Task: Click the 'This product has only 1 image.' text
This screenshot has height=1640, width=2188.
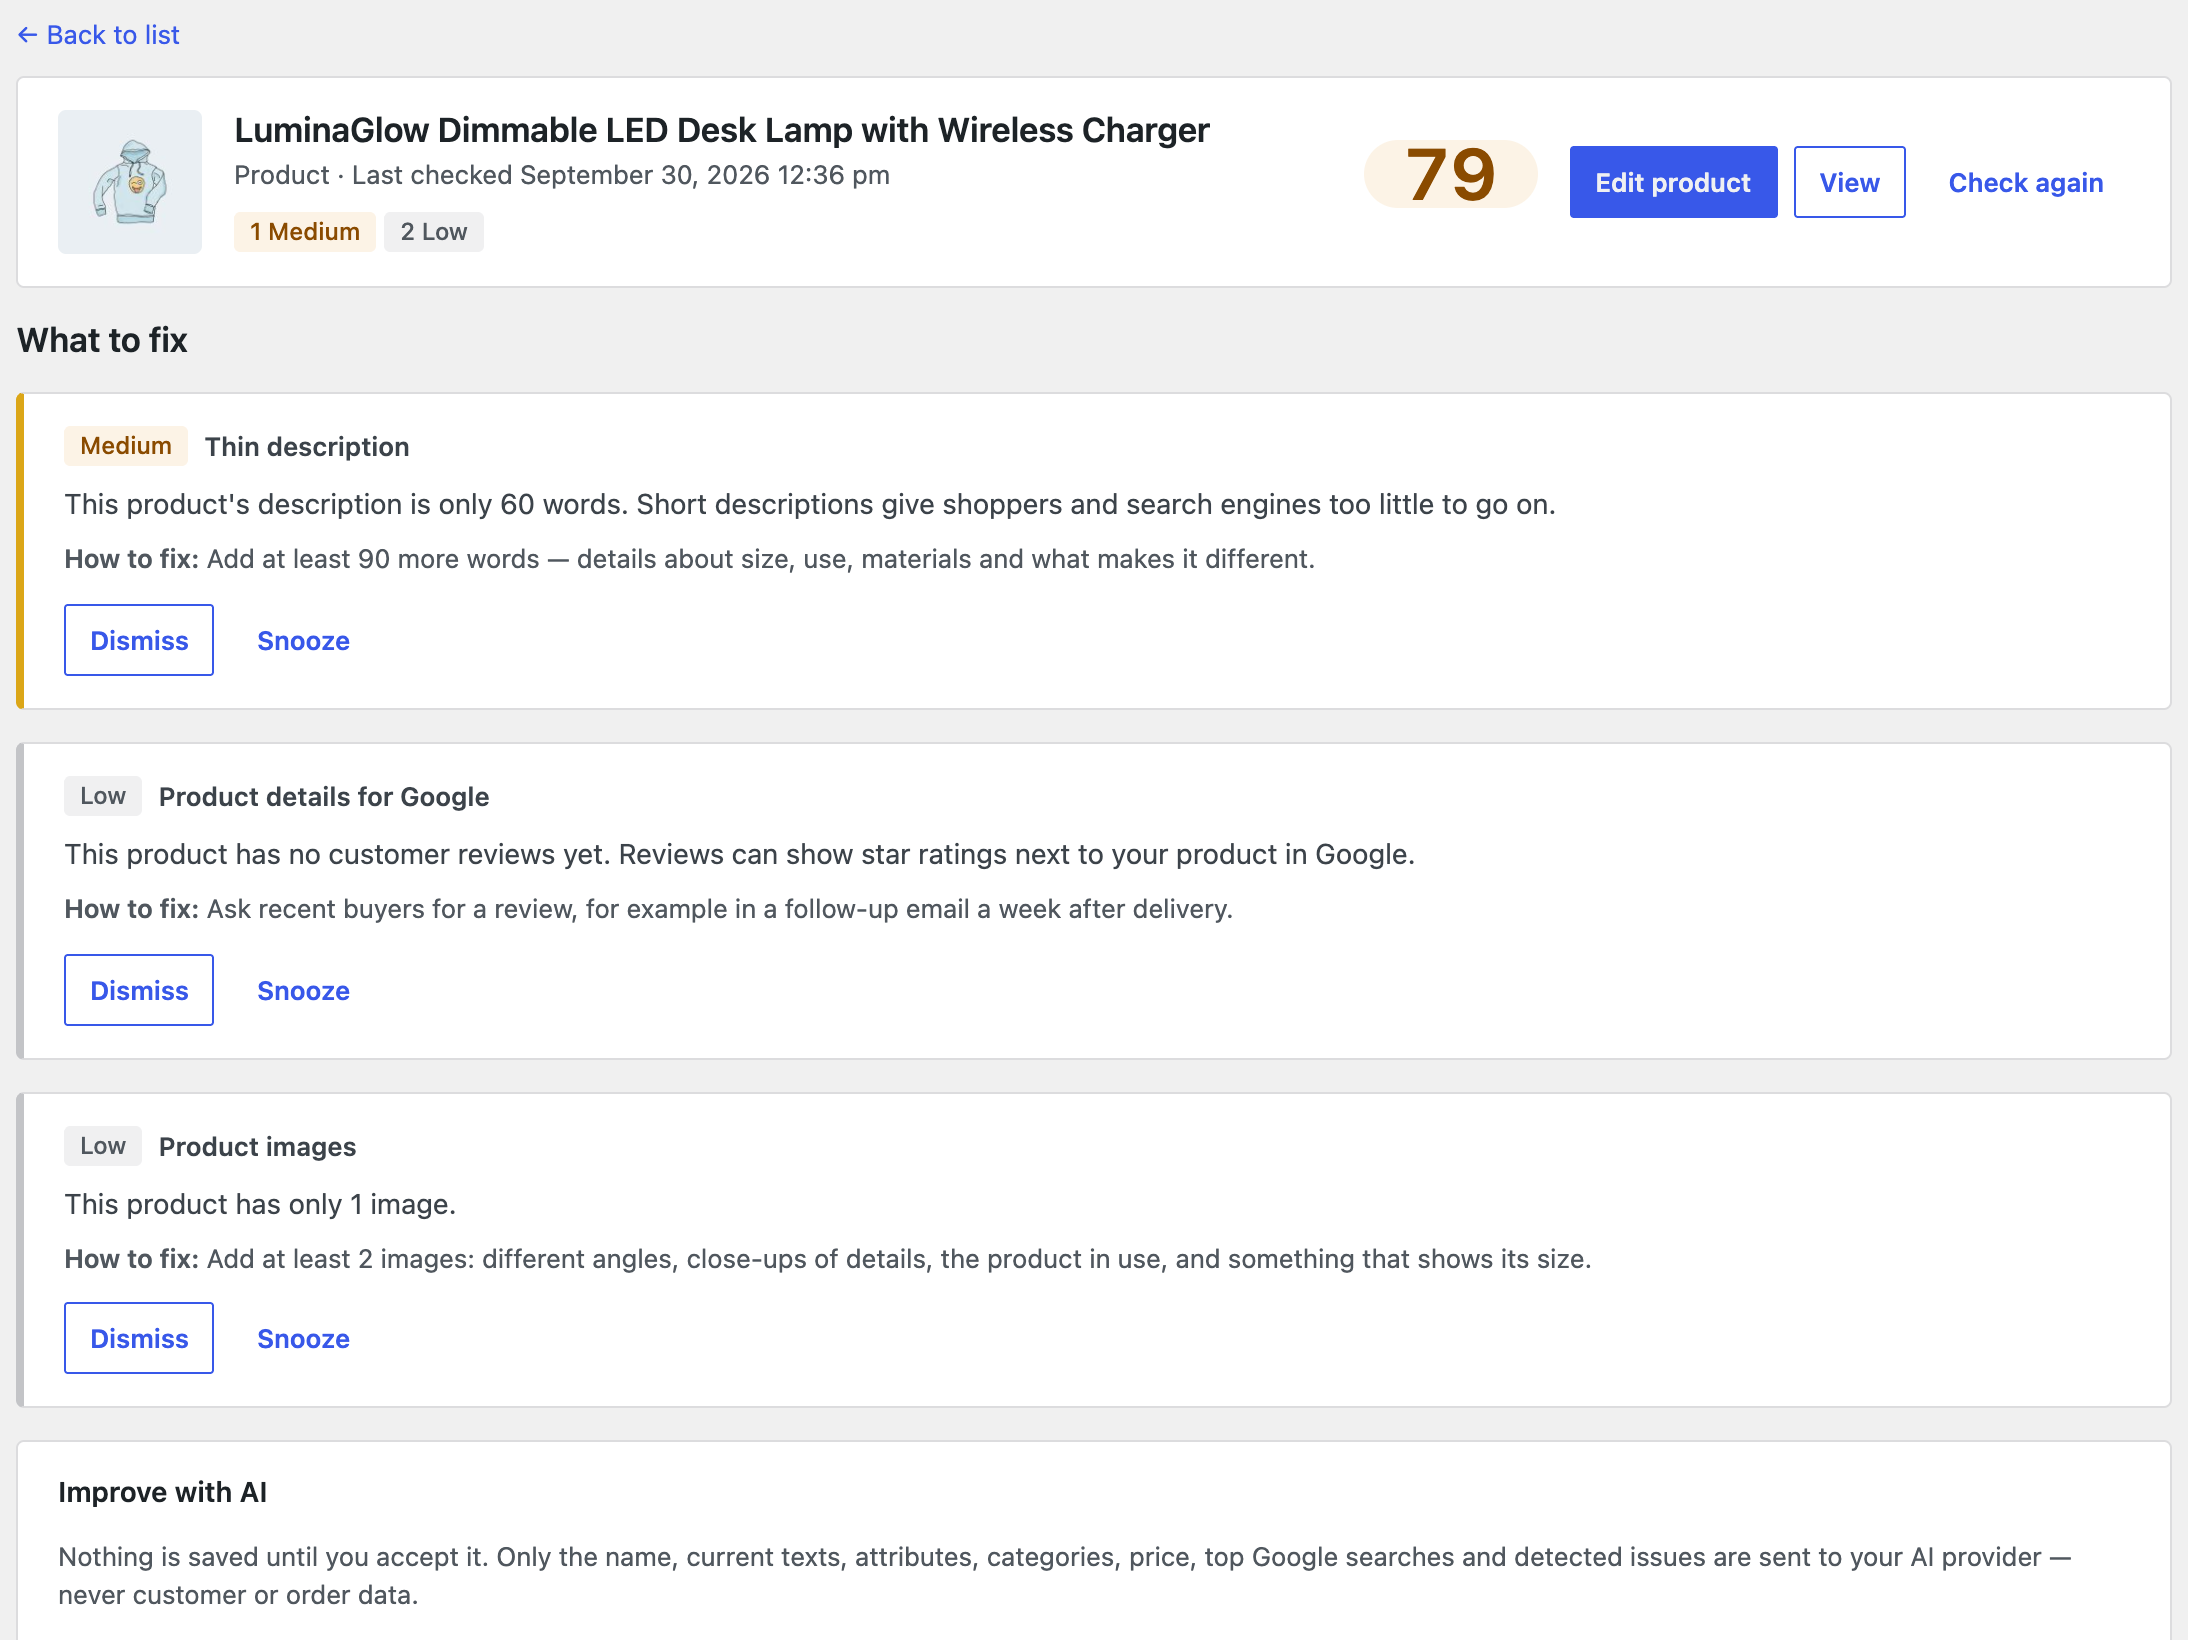Action: click(x=260, y=1204)
